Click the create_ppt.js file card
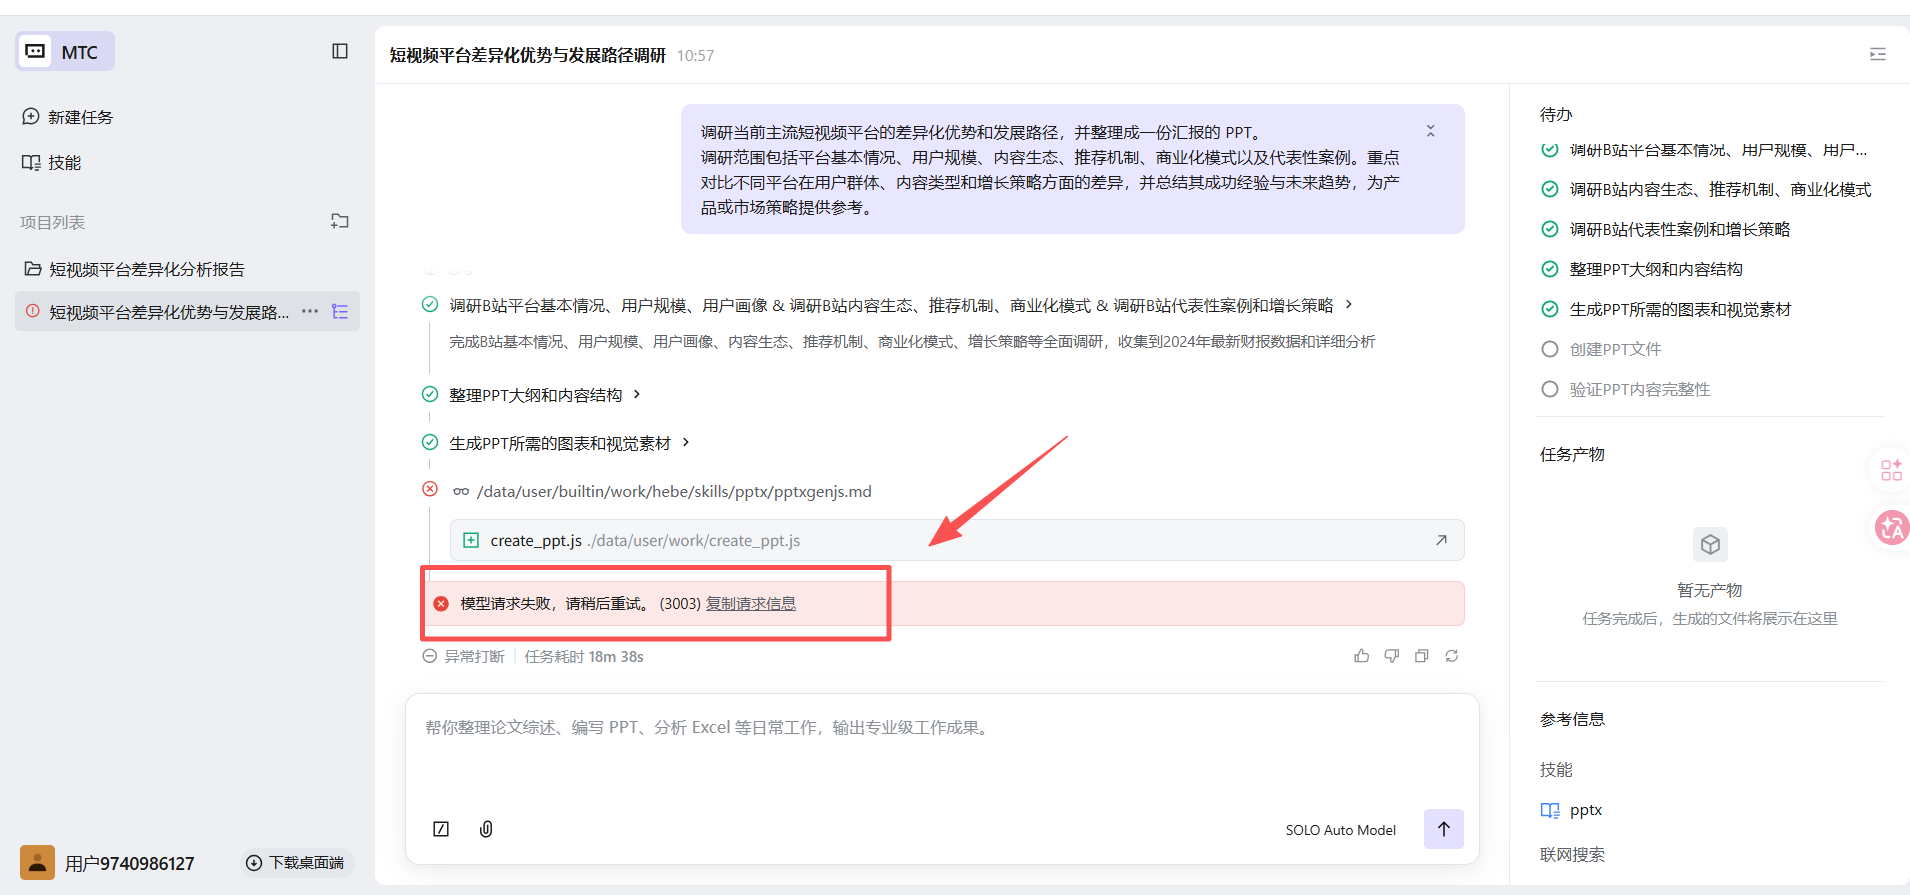This screenshot has height=895, width=1910. pyautogui.click(x=957, y=540)
